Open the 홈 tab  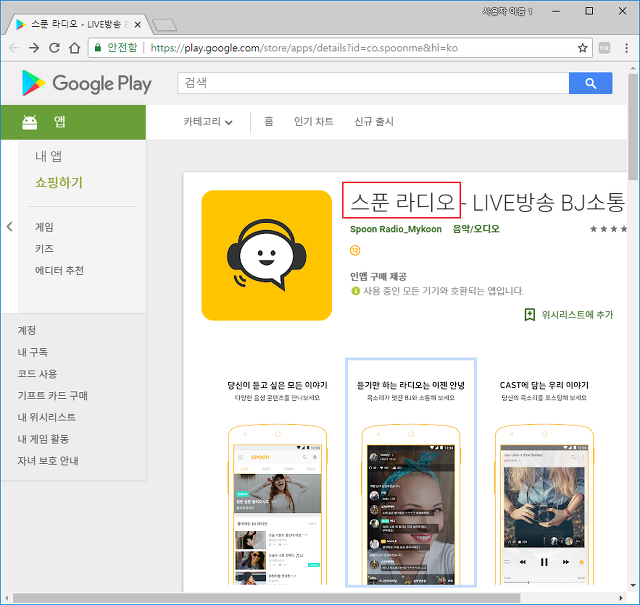pos(269,122)
